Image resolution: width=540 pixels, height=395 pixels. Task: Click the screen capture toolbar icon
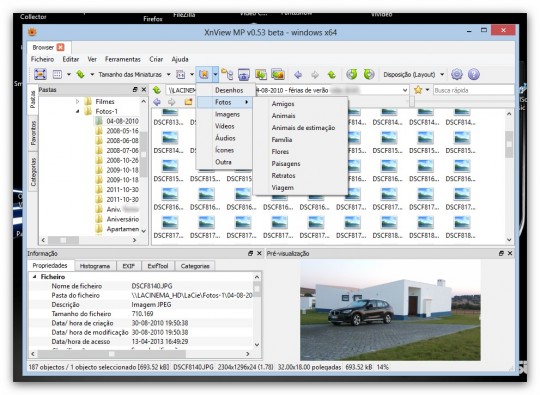point(243,74)
